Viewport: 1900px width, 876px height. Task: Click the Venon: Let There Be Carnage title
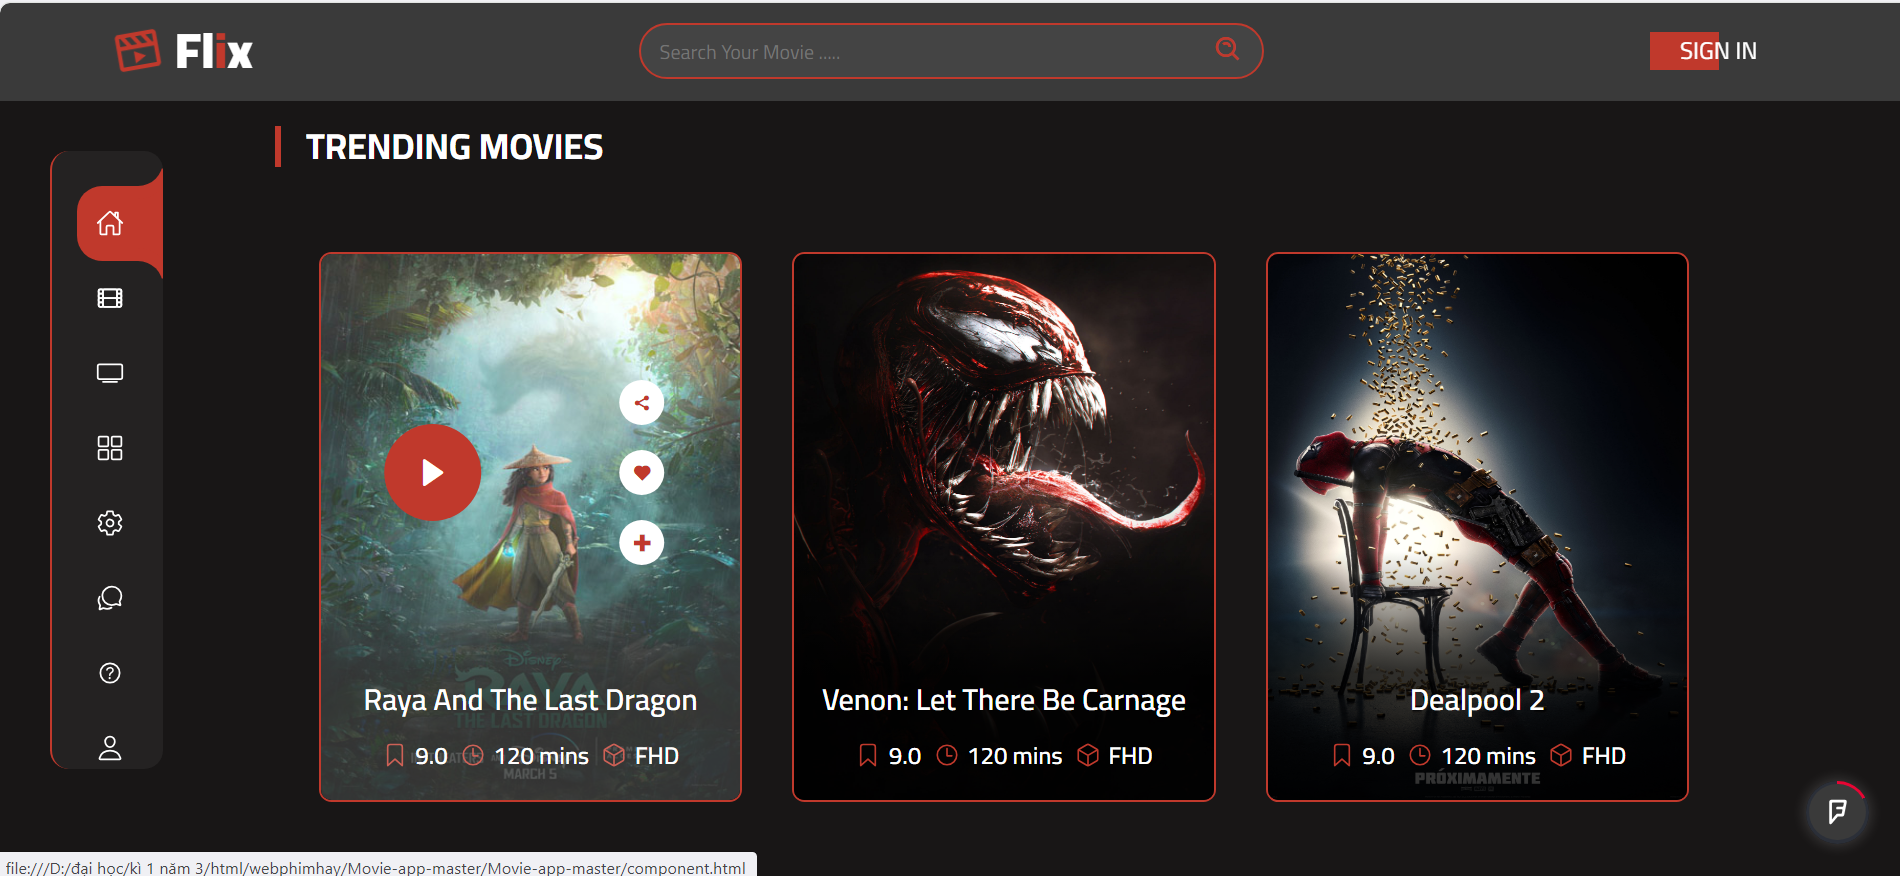point(1004,701)
